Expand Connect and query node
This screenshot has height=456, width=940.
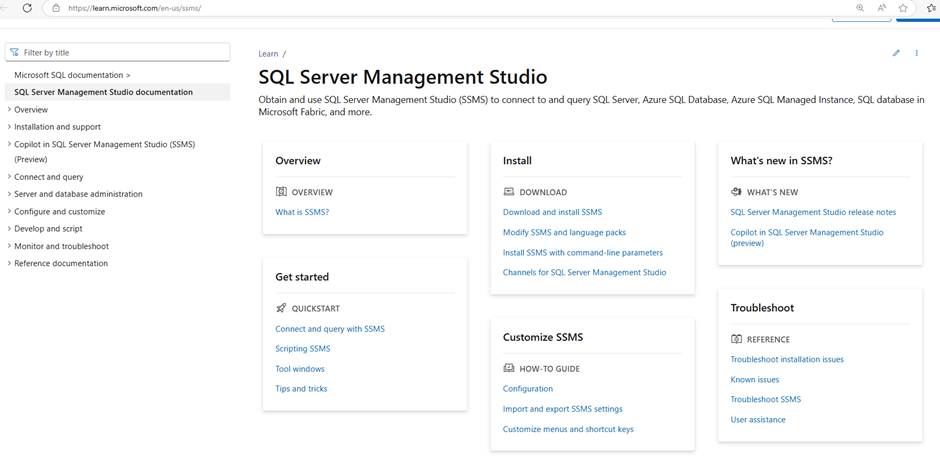[x=9, y=177]
